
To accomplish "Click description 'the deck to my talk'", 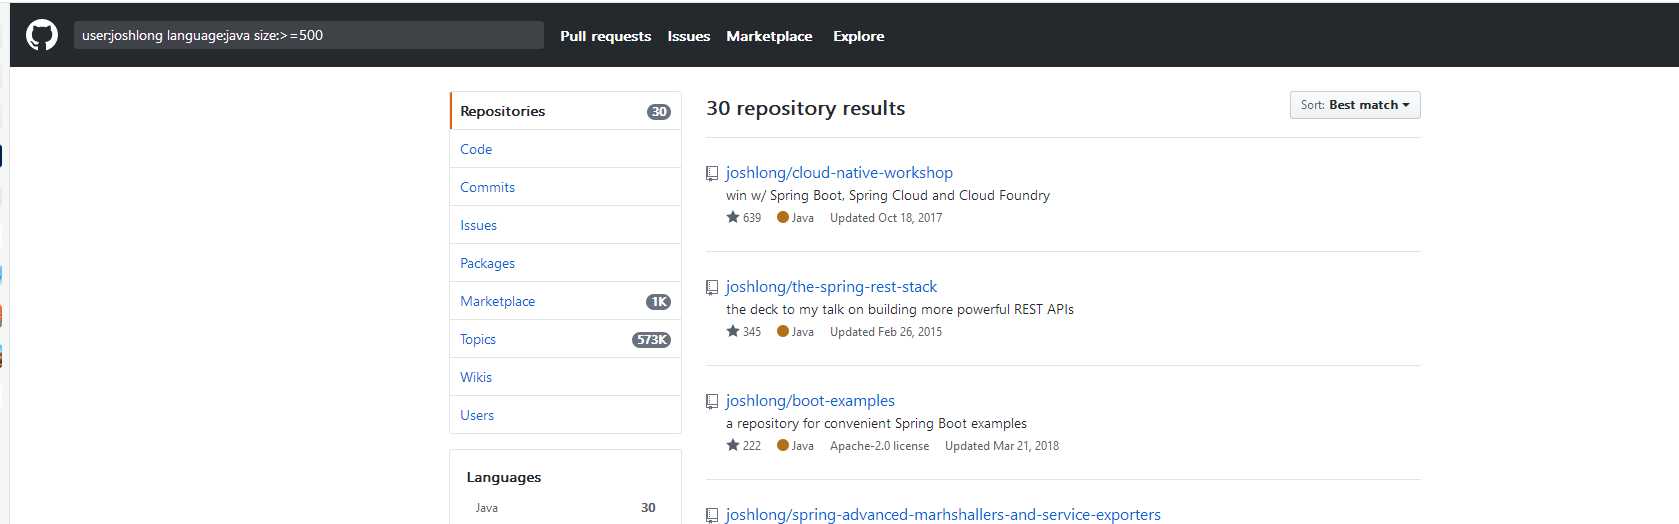I will point(900,310).
